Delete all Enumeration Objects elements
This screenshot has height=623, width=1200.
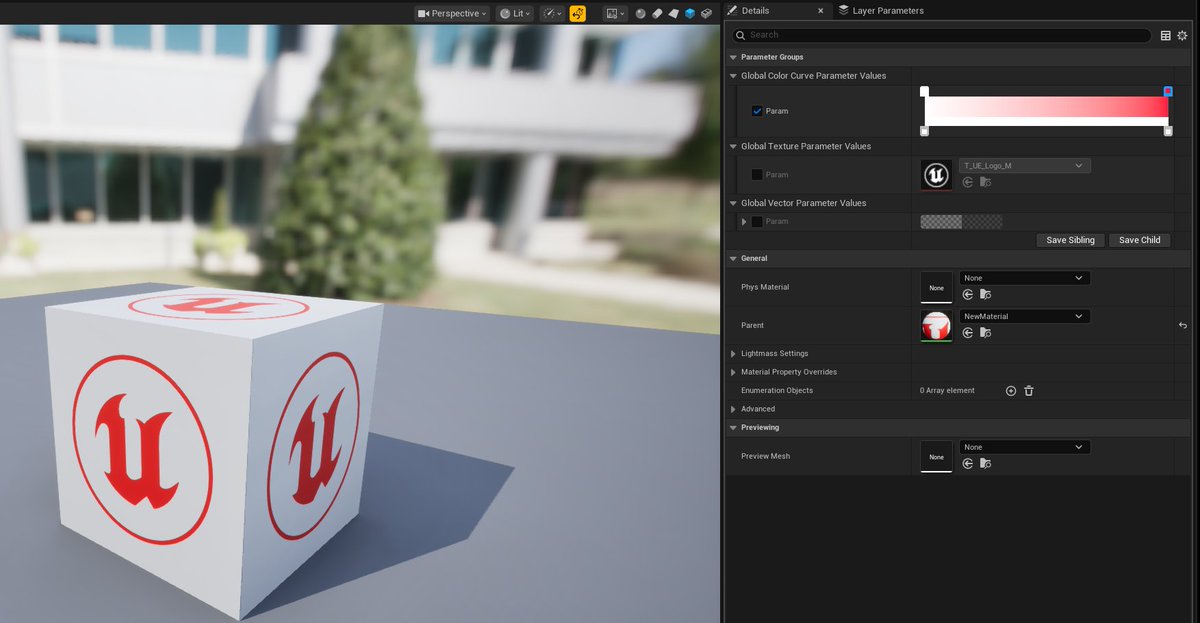point(1029,391)
